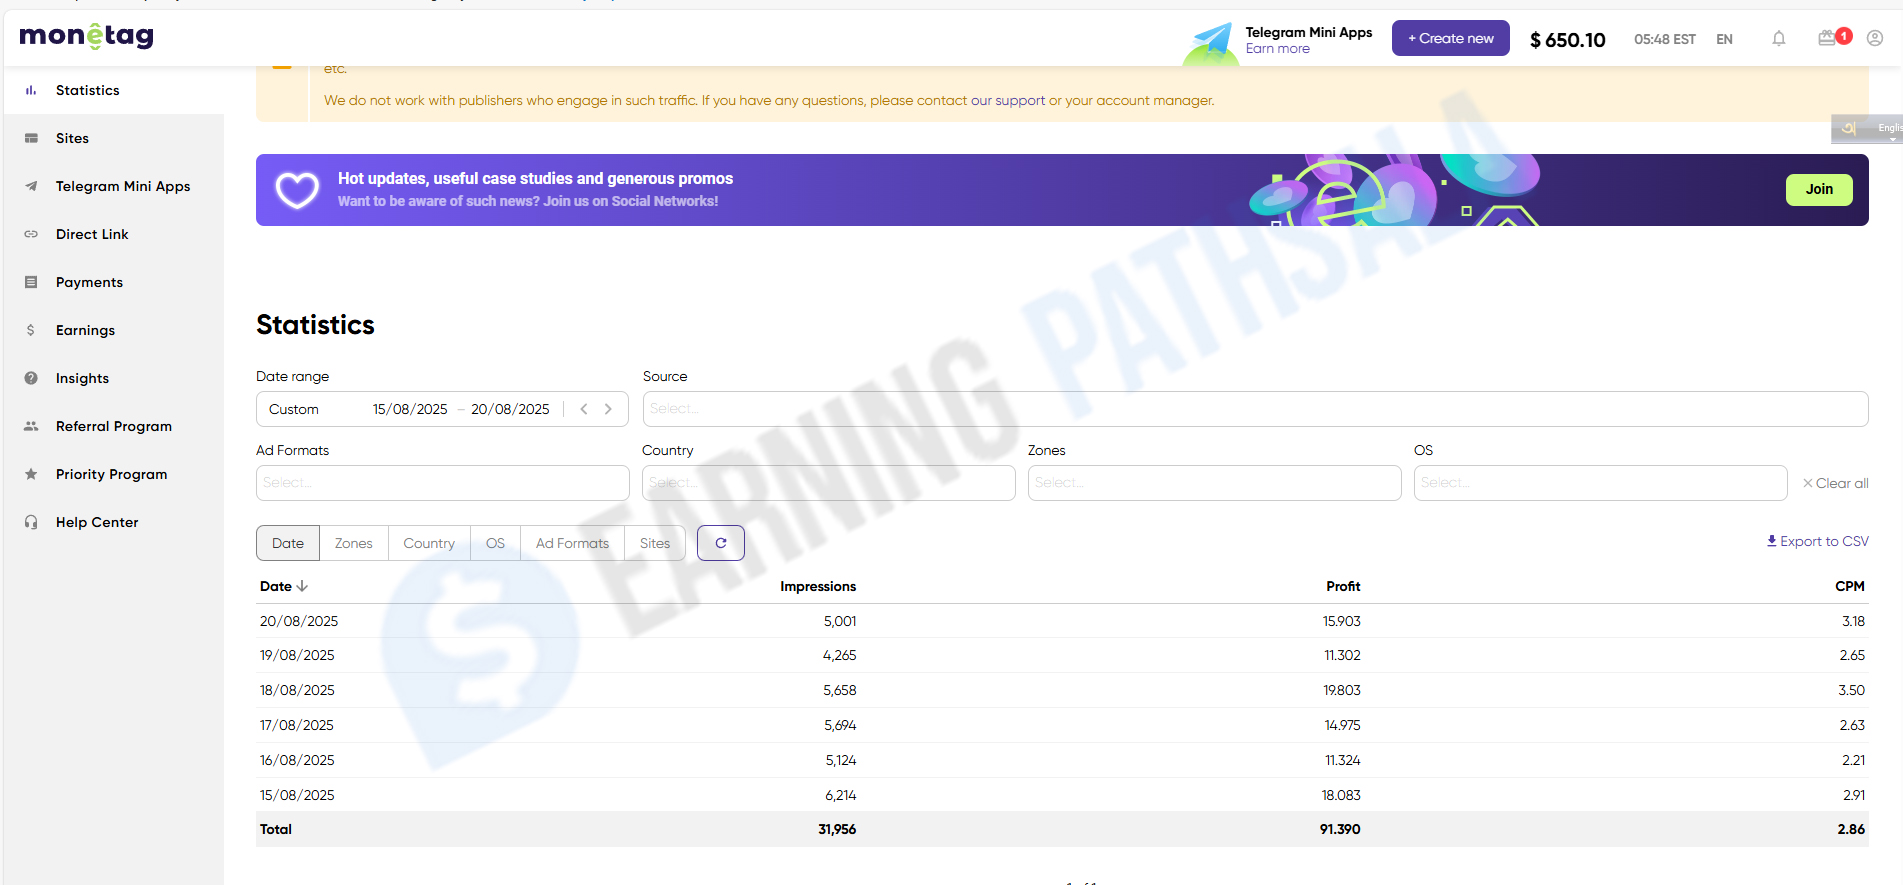This screenshot has height=885, width=1903.
Task: Select the Ad Formats grouping tab
Action: [x=572, y=543]
